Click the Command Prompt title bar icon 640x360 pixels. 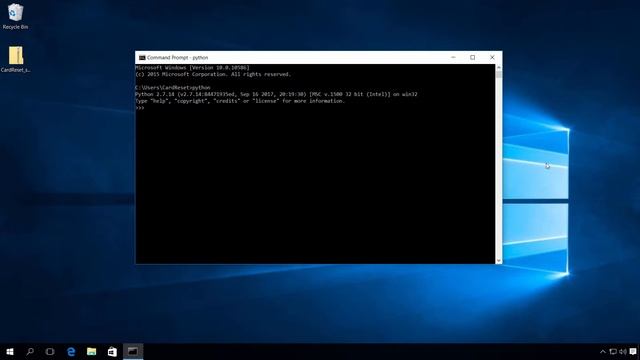[142, 58]
